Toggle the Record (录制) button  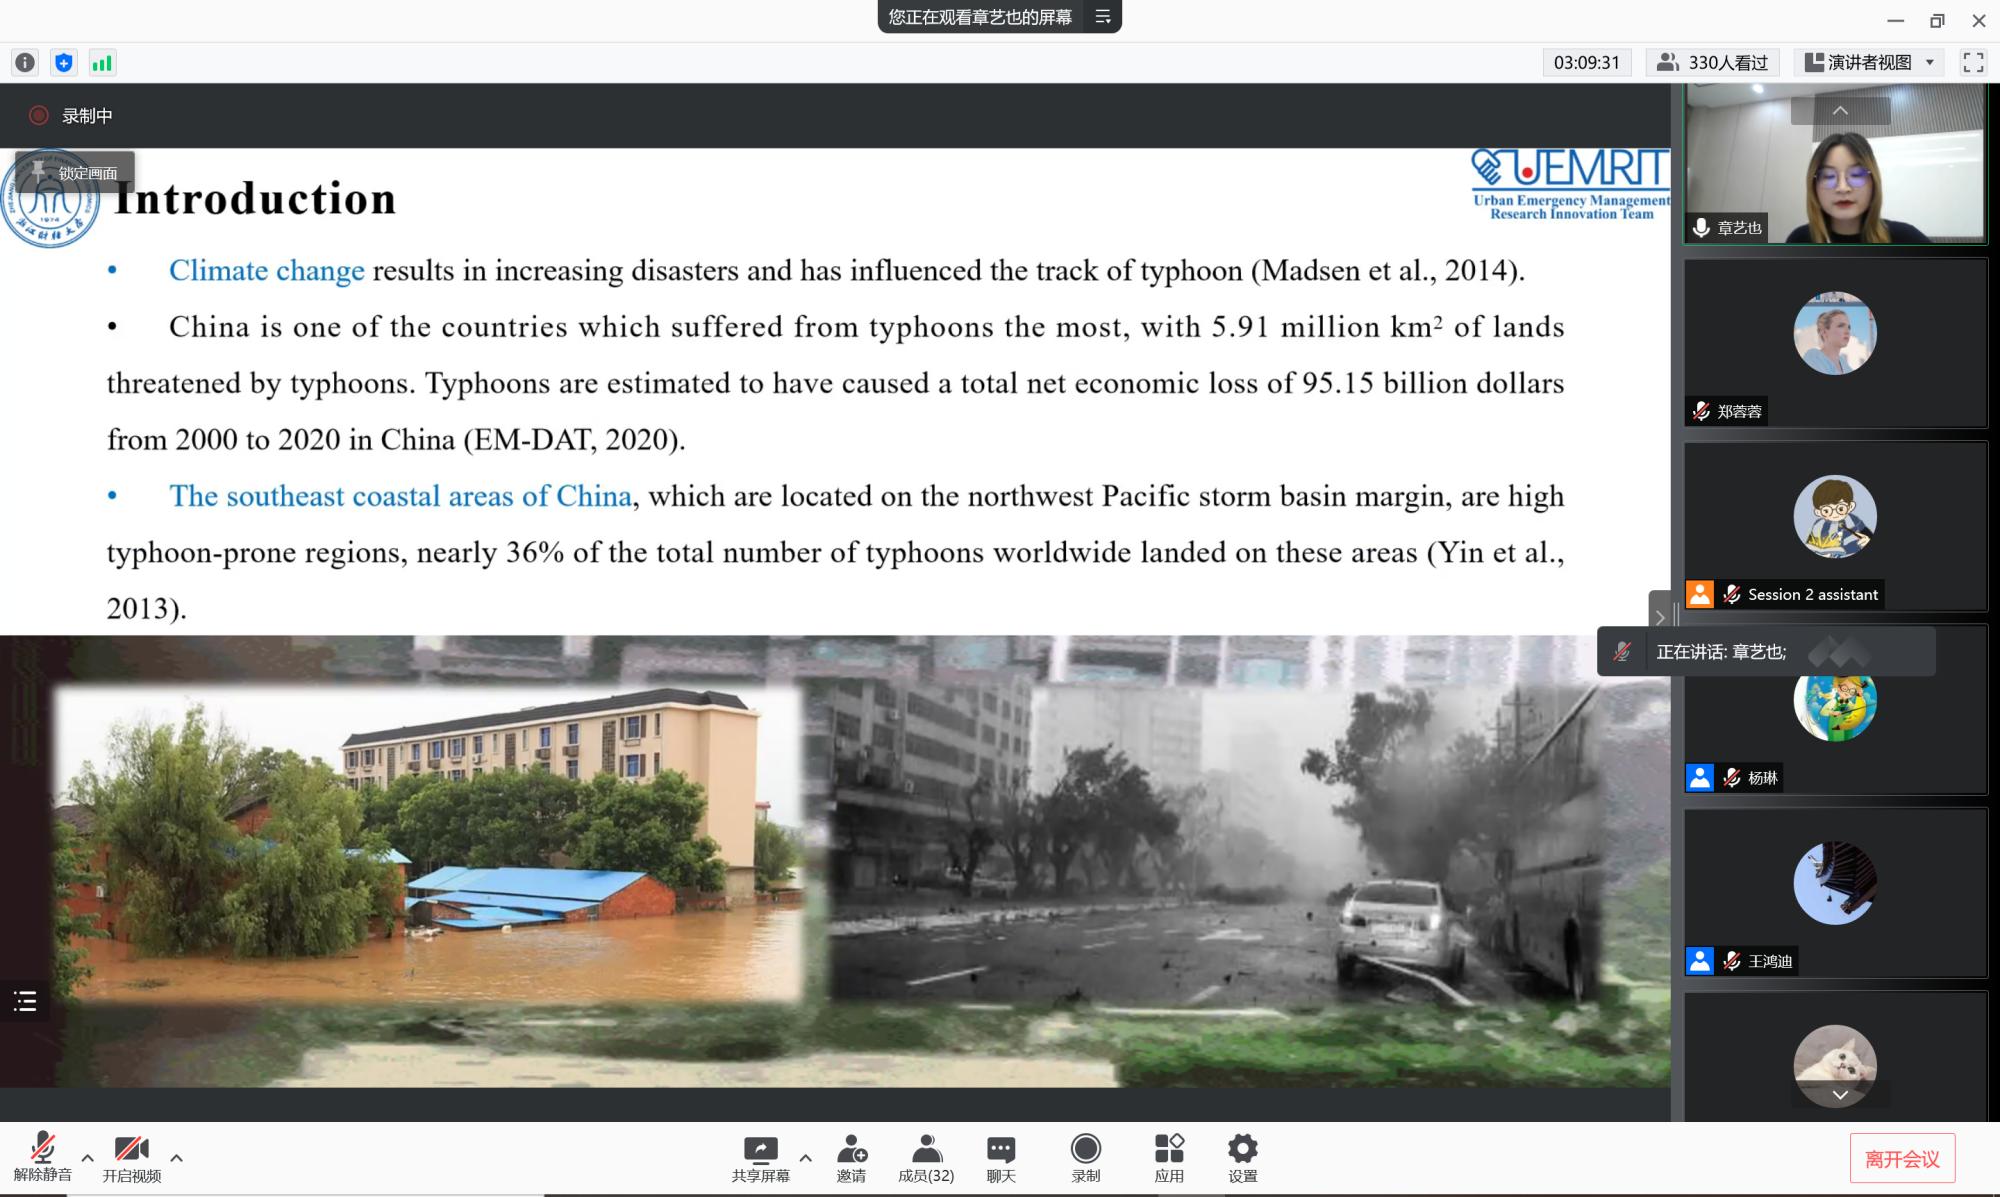coord(1085,1158)
